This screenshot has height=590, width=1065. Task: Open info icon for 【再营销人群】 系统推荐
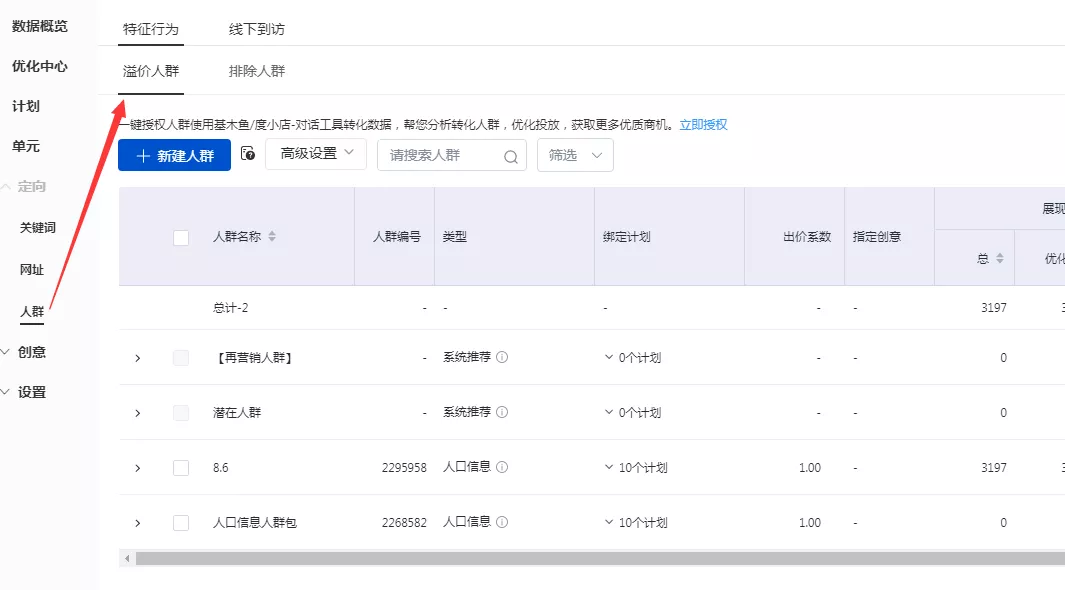(502, 357)
